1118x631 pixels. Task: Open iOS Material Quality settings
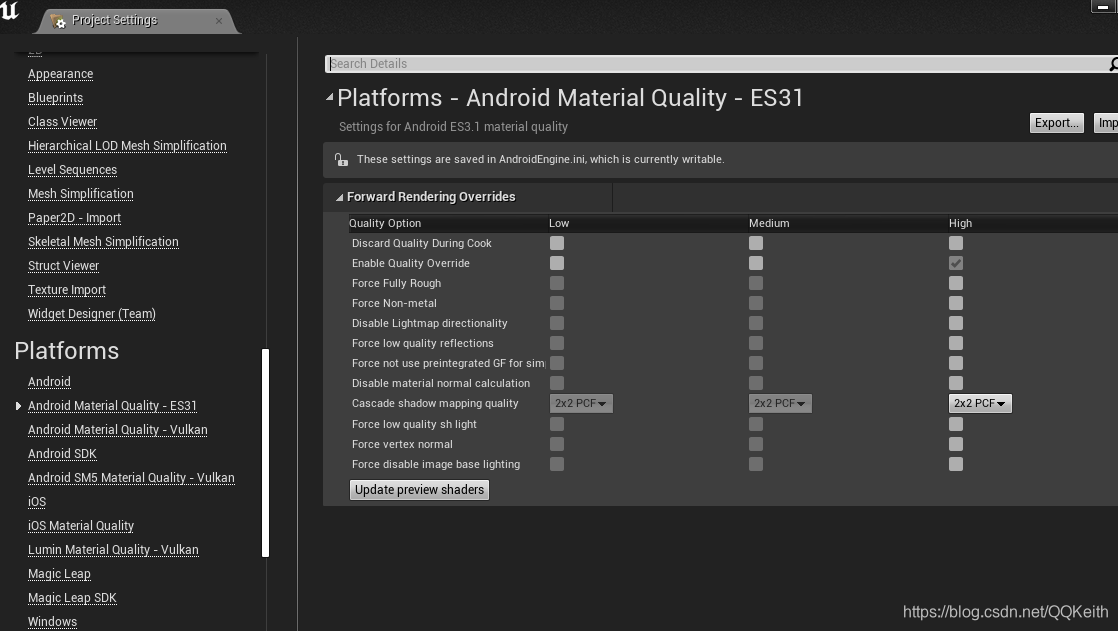point(81,526)
